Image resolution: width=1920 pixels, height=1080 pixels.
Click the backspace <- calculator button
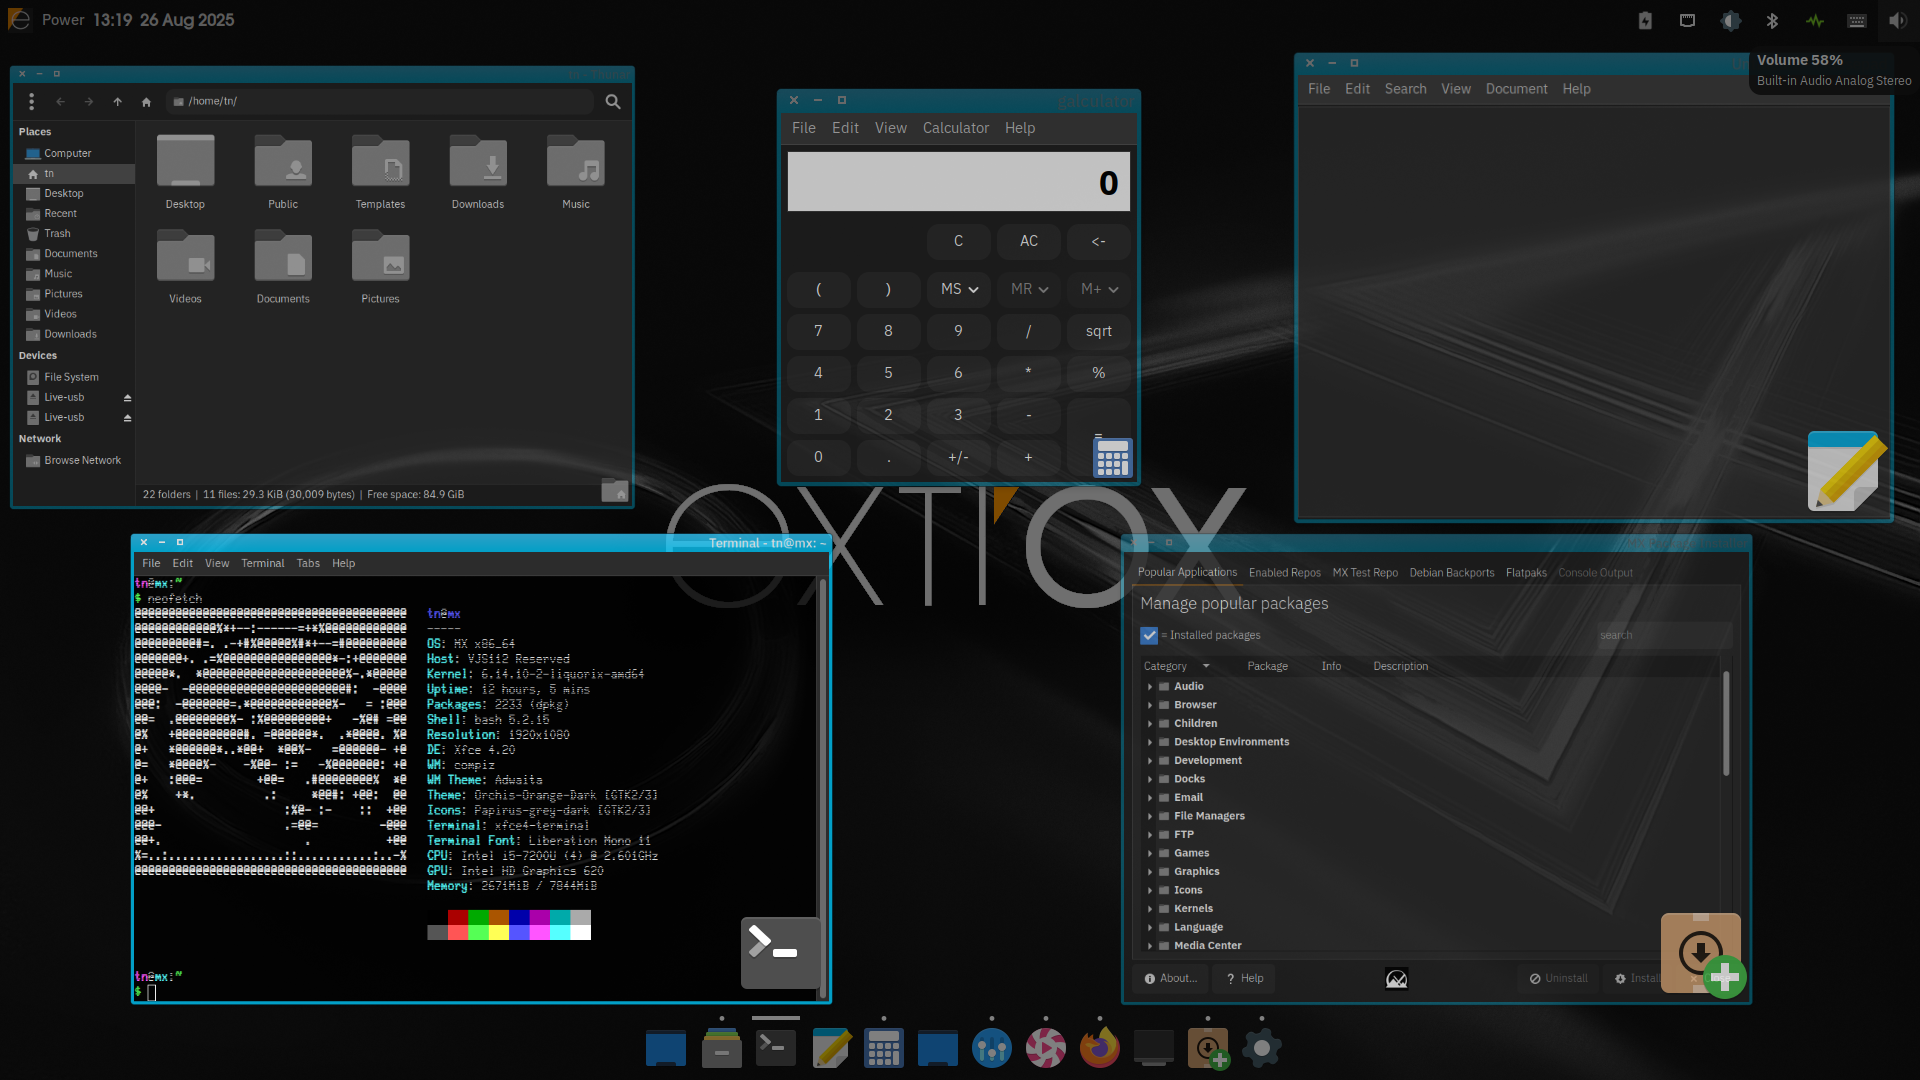click(x=1099, y=241)
